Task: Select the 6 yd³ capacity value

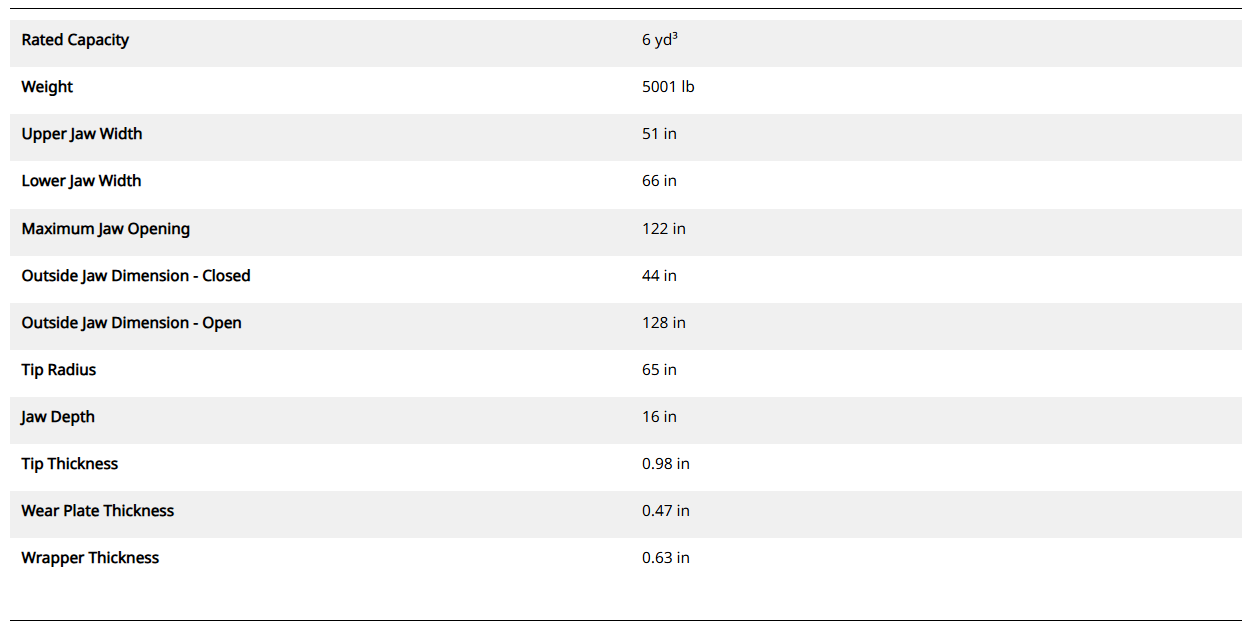Action: 660,40
